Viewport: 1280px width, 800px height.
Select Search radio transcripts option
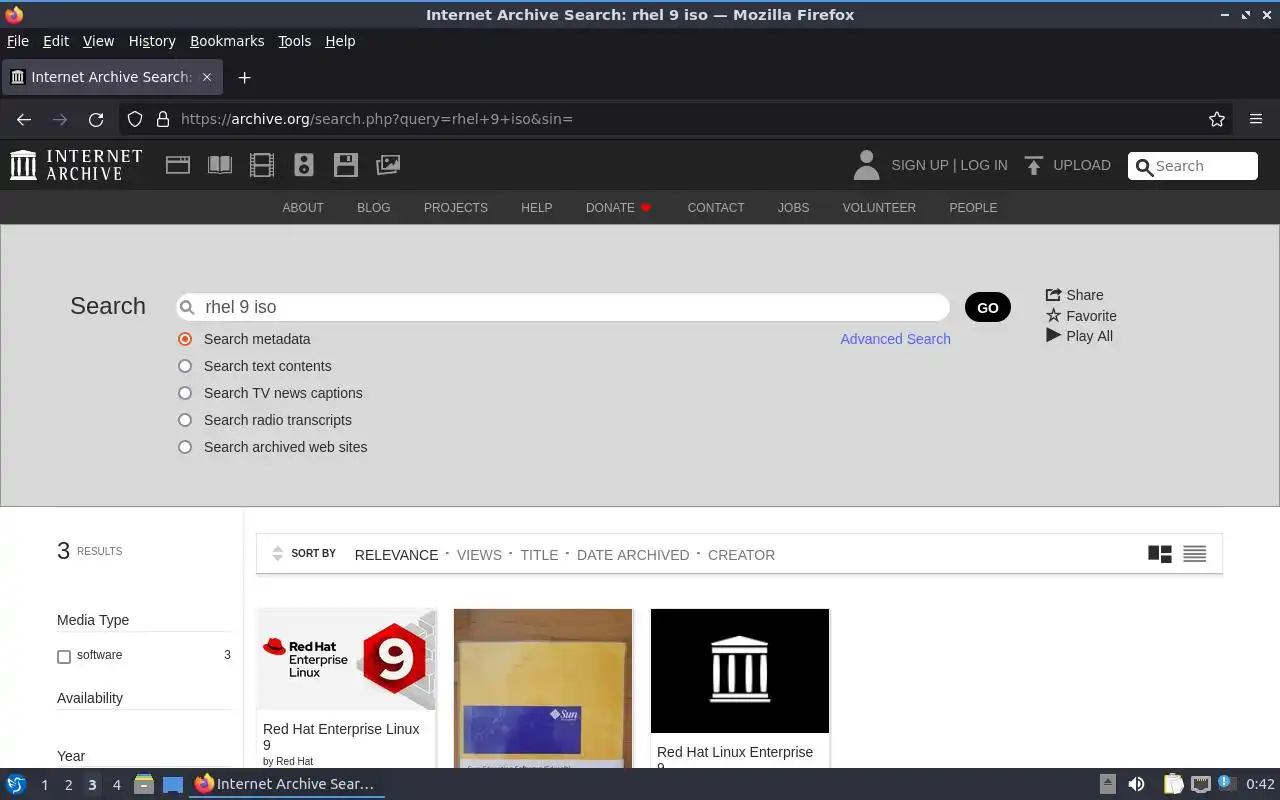pos(185,420)
